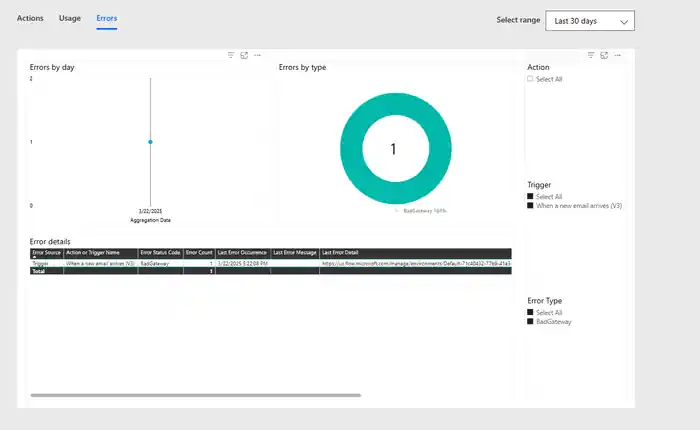
Task: Click the 3/22/2025 5:22:08 PM cell
Action: coord(242,263)
